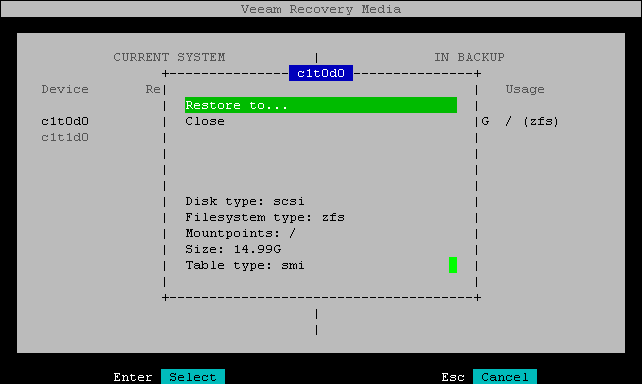Image resolution: width=642 pixels, height=384 pixels.
Task: Click the Veeam Recovery Media title bar
Action: pos(321,9)
